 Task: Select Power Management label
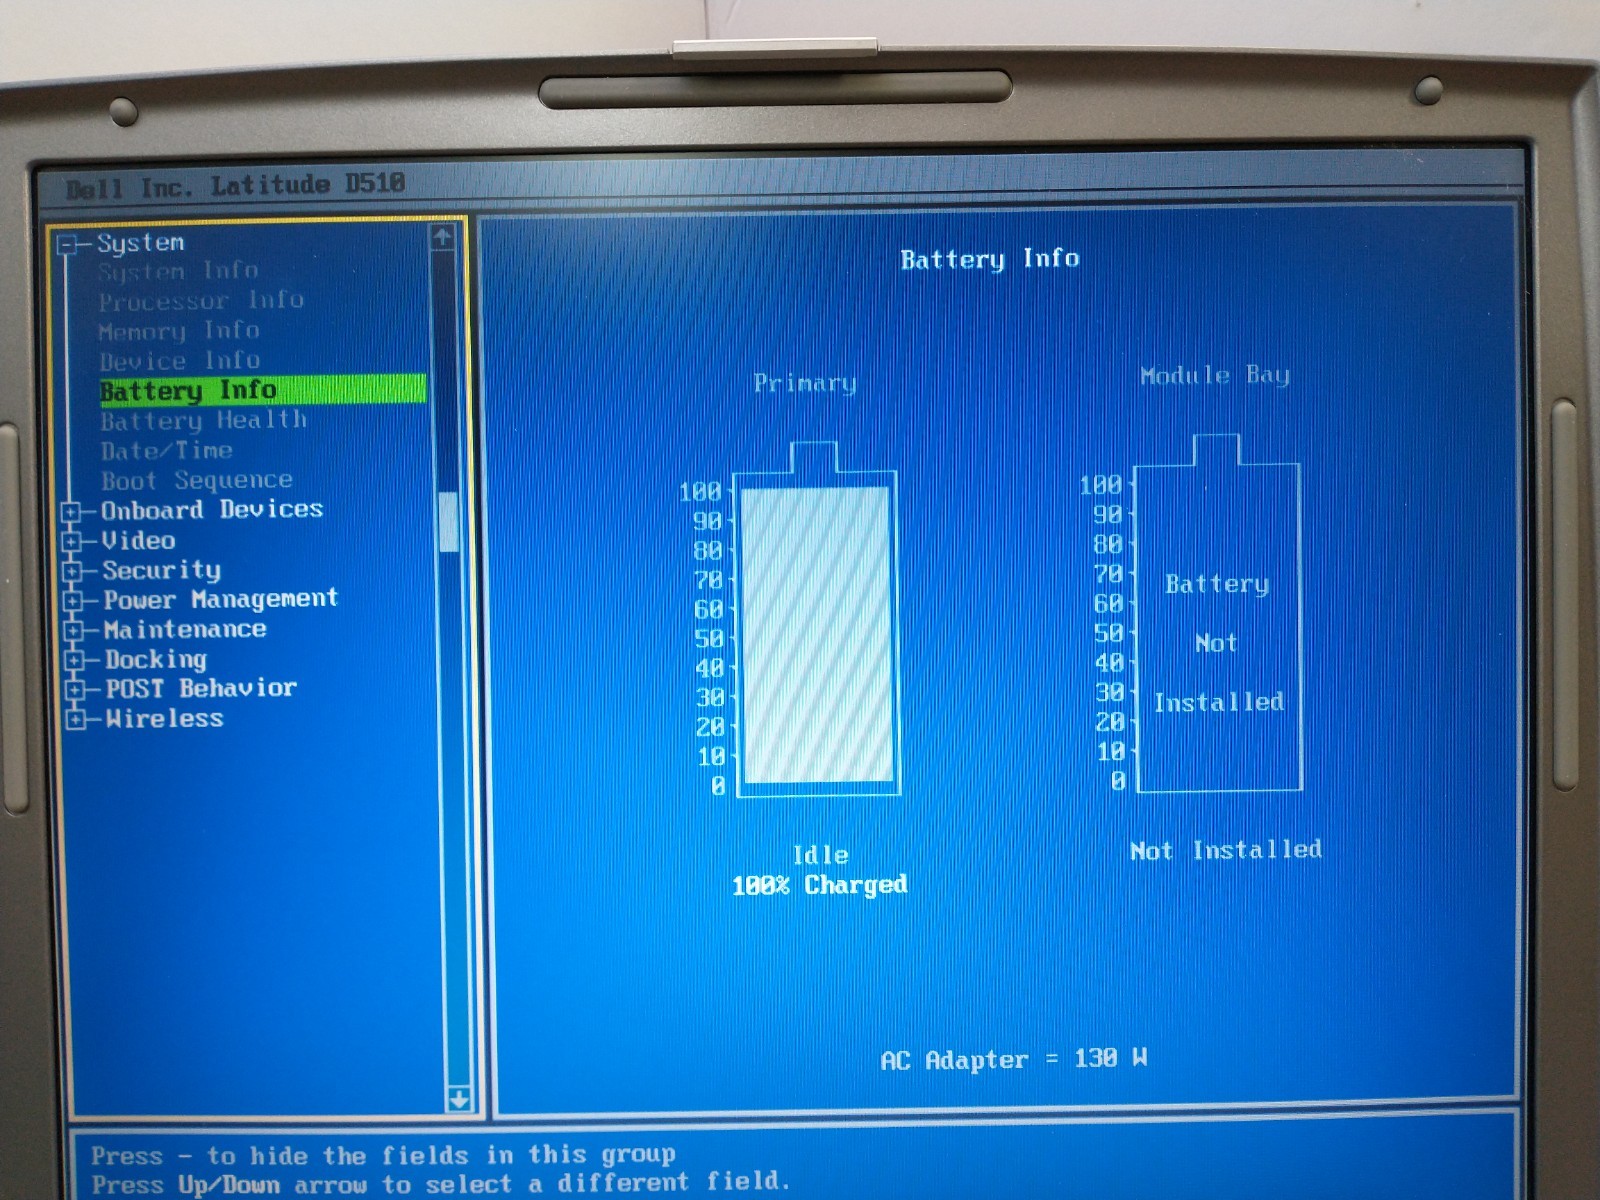221,600
